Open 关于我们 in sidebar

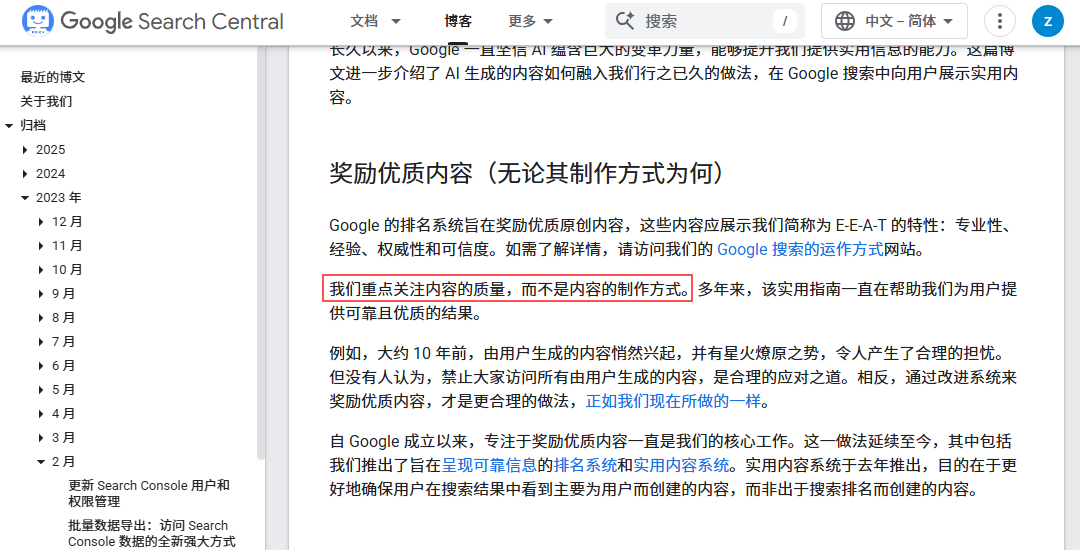(x=46, y=101)
